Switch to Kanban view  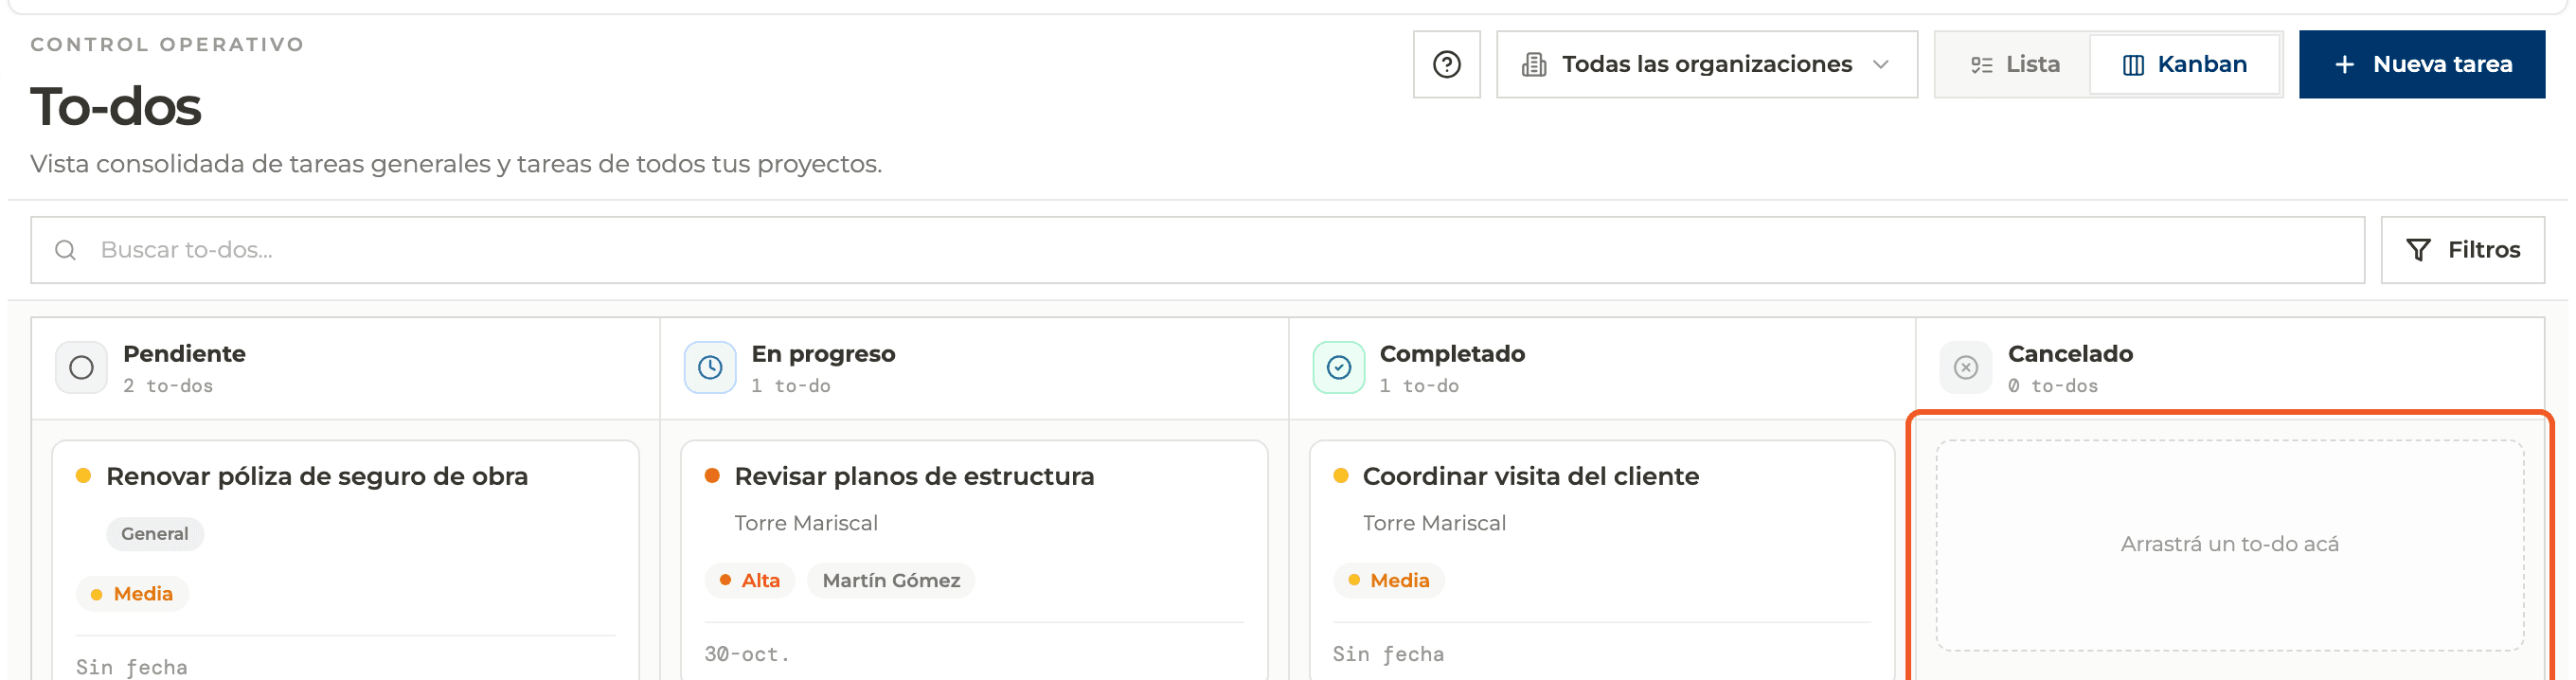pos(2184,65)
